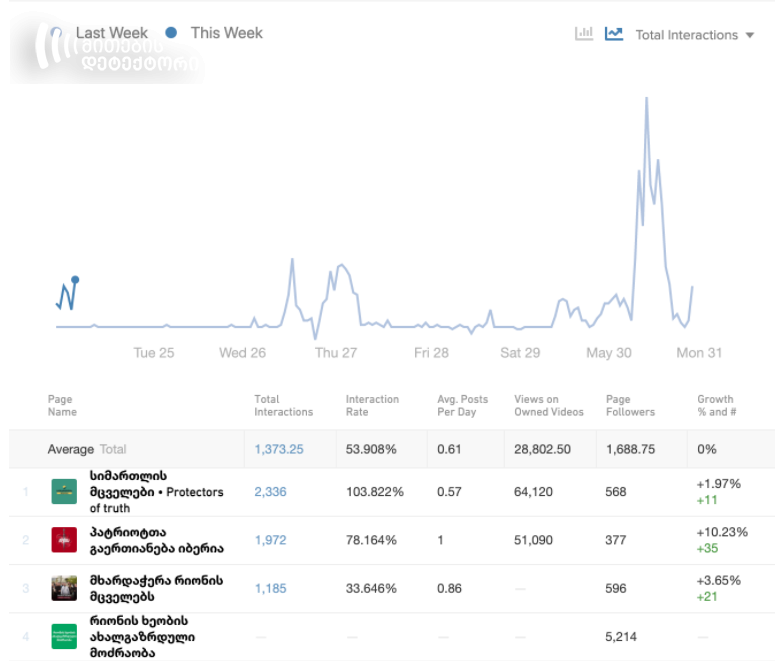Sort by Growth % and # column
Viewport: 775px width, 661px height.
pos(716,405)
